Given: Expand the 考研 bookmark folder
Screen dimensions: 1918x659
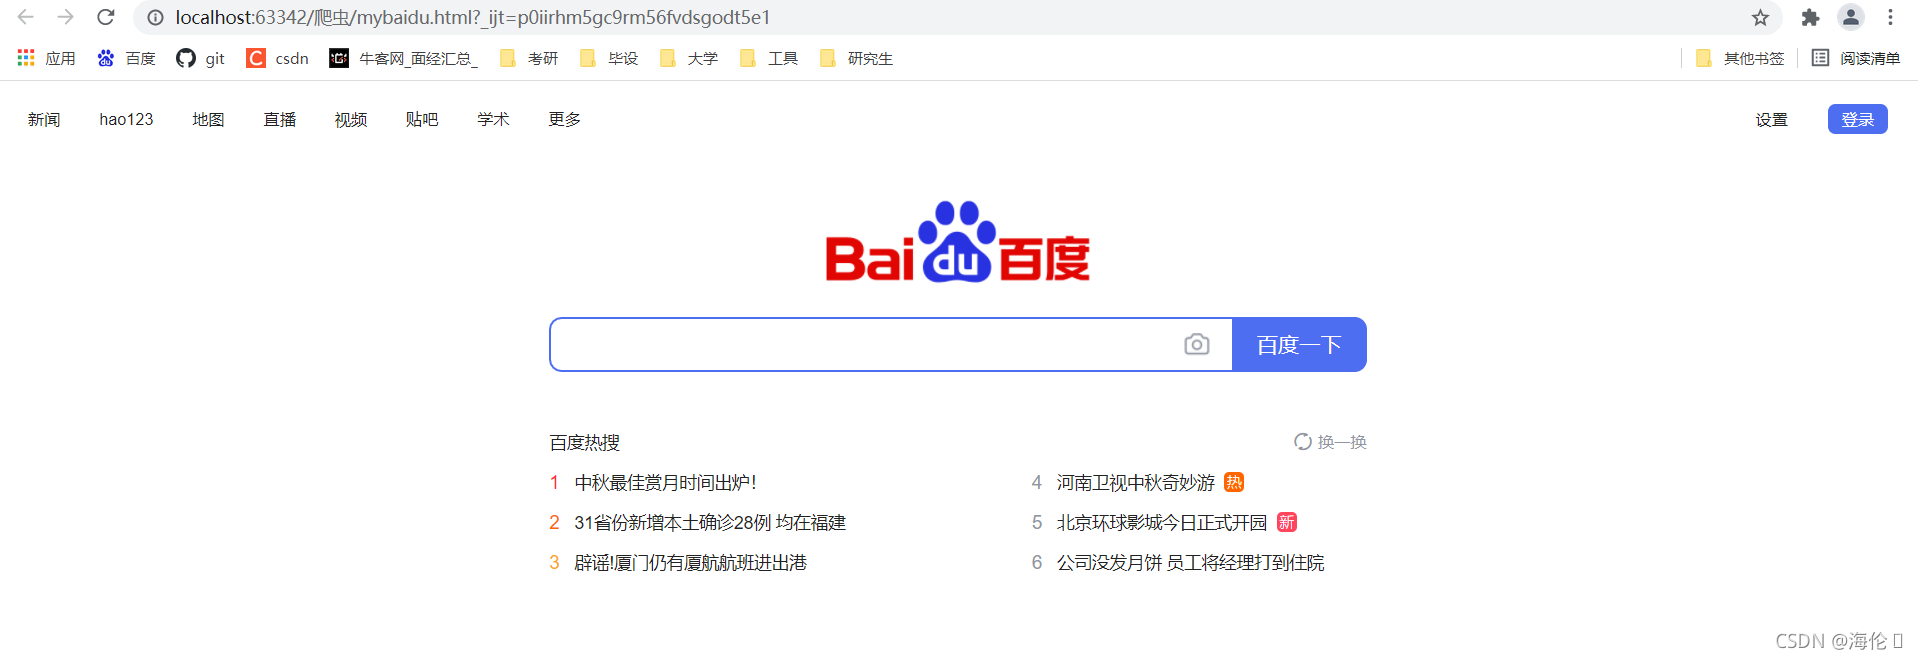Looking at the screenshot, I should (529, 58).
